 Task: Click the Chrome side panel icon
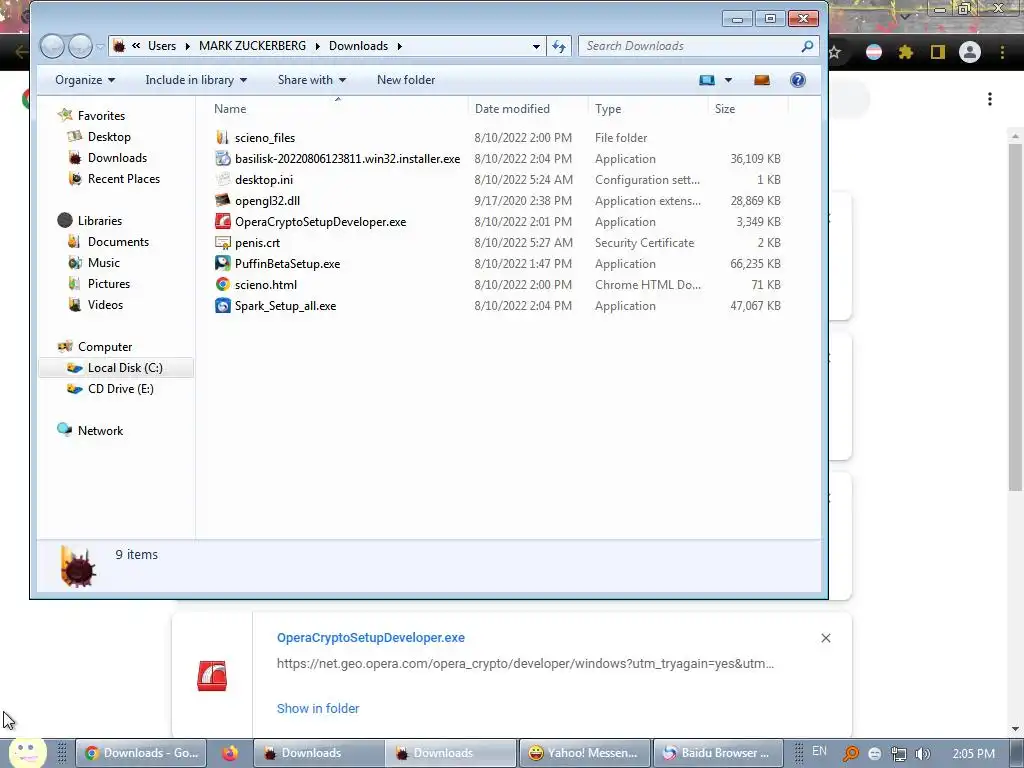click(x=938, y=52)
